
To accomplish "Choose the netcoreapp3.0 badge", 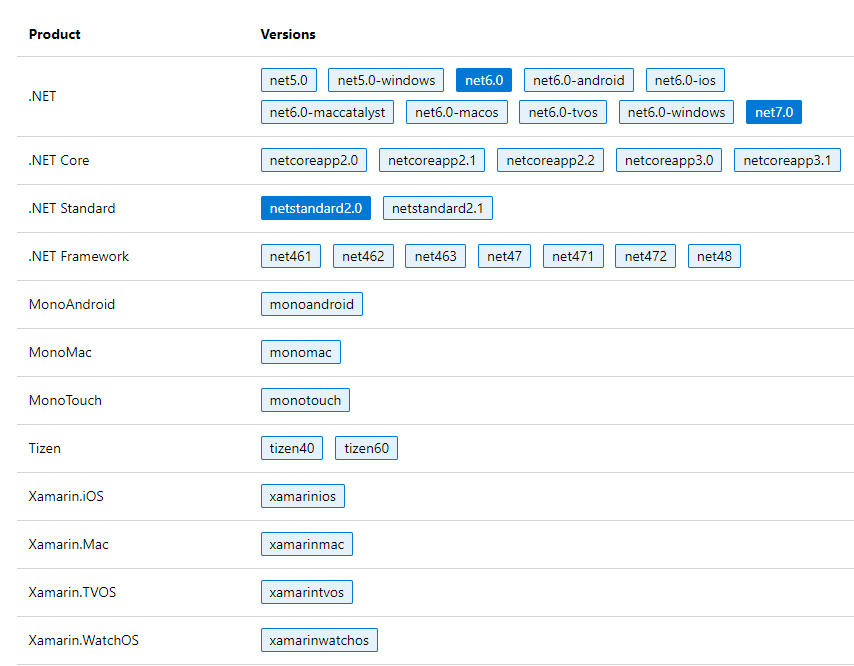I will [x=669, y=160].
